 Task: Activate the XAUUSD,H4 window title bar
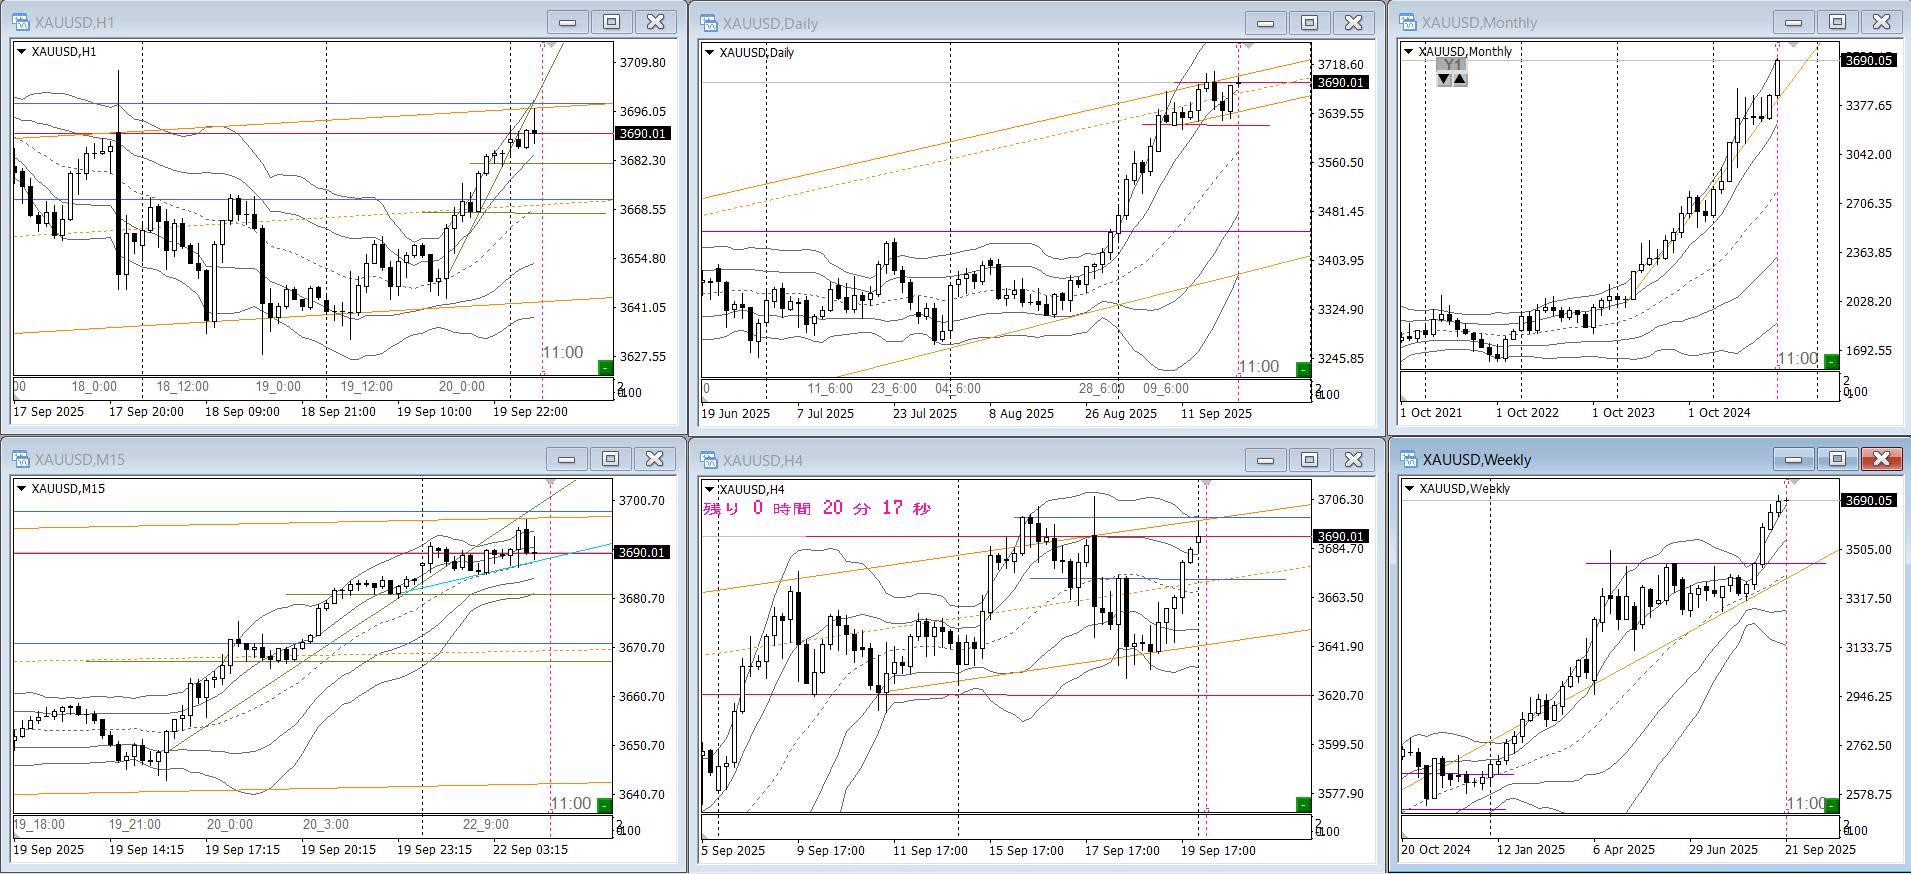(950, 460)
